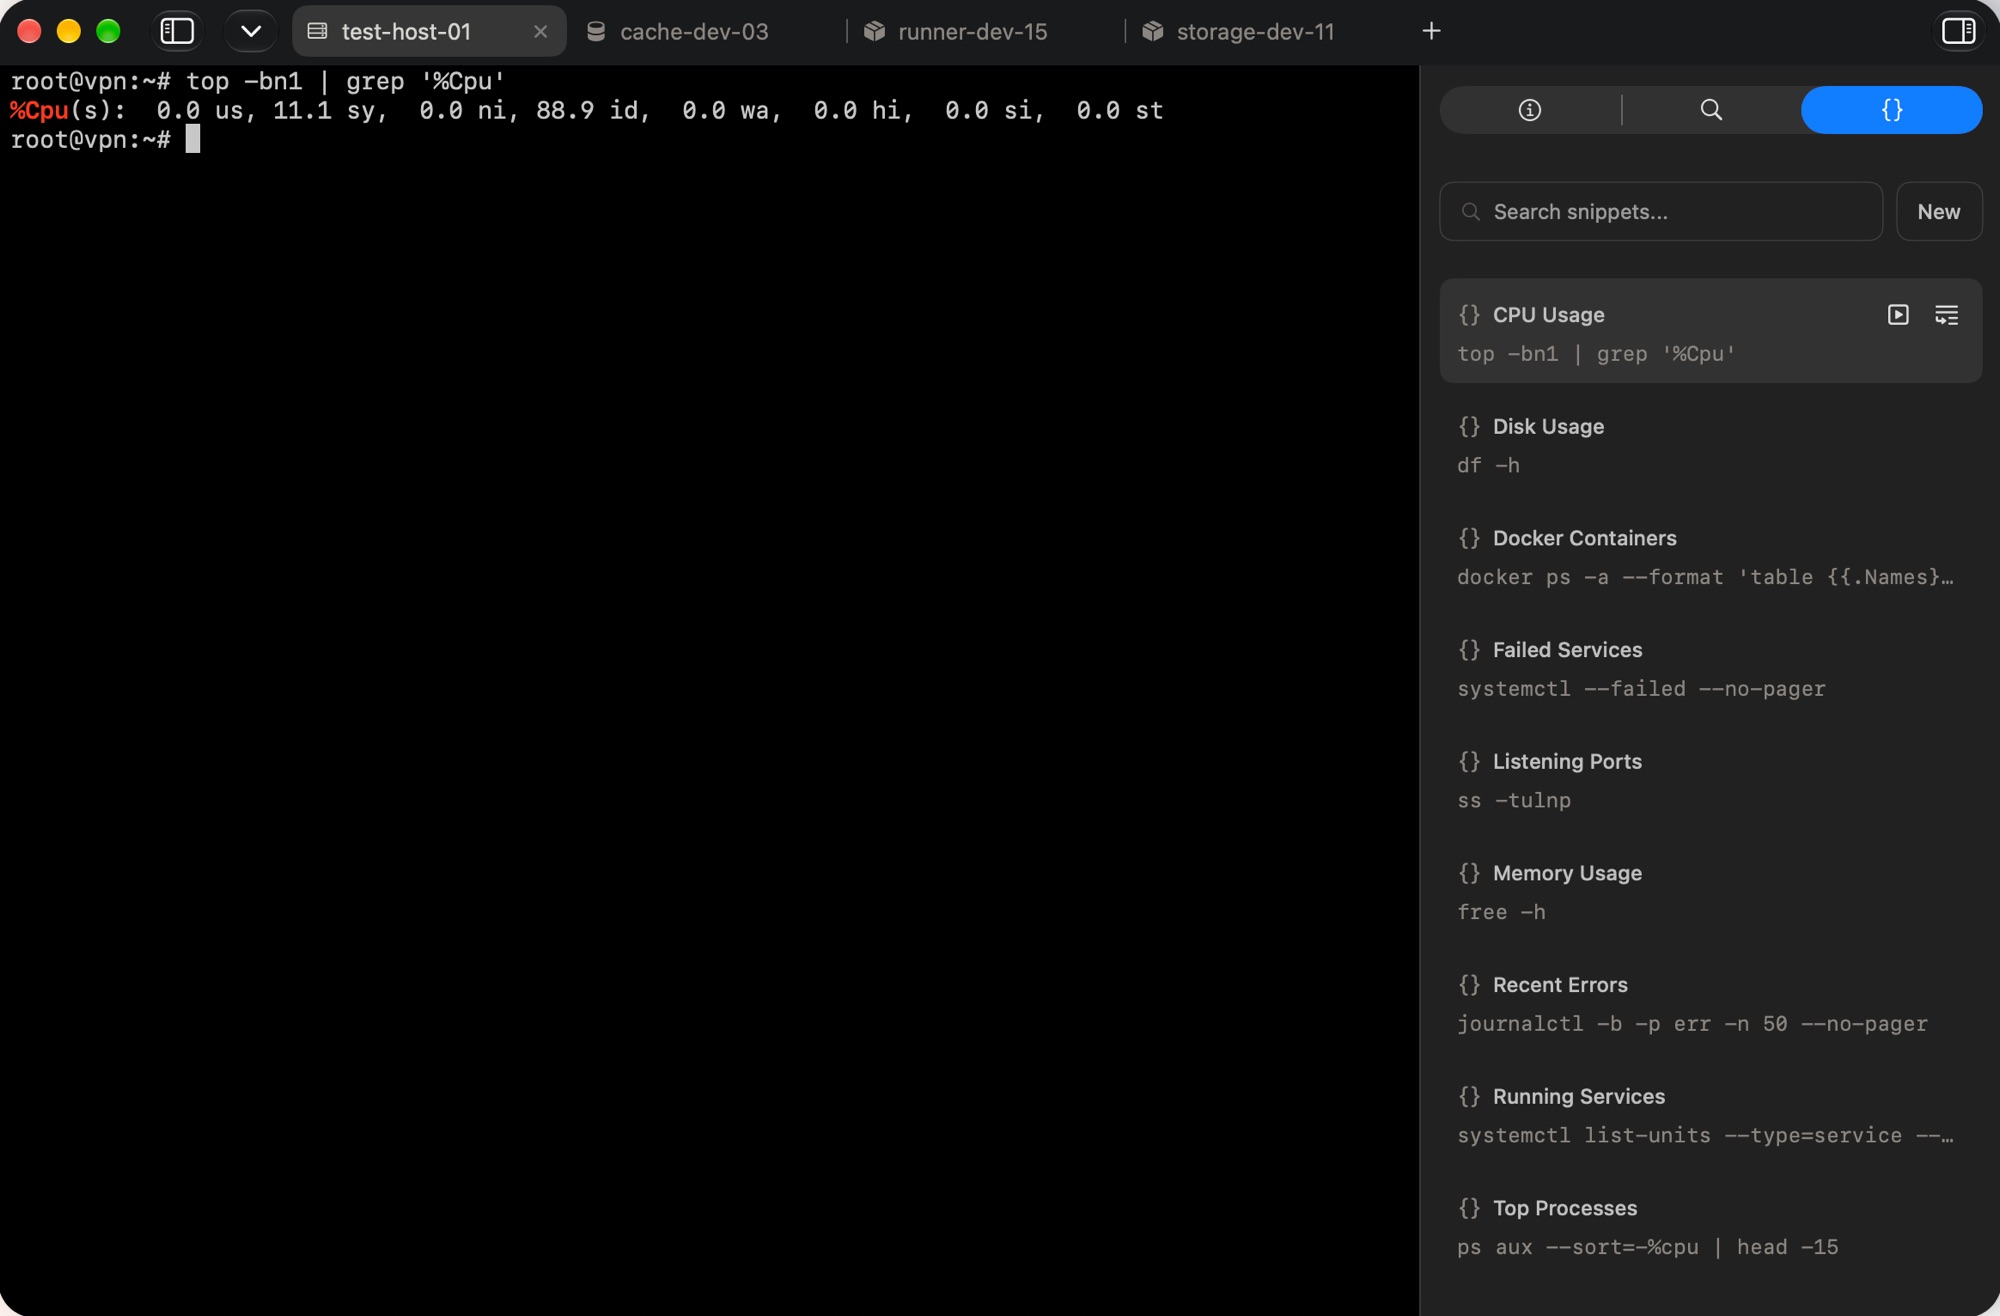Image resolution: width=2000 pixels, height=1316 pixels.
Task: Click the terminal cursor at the prompt
Action: point(193,139)
